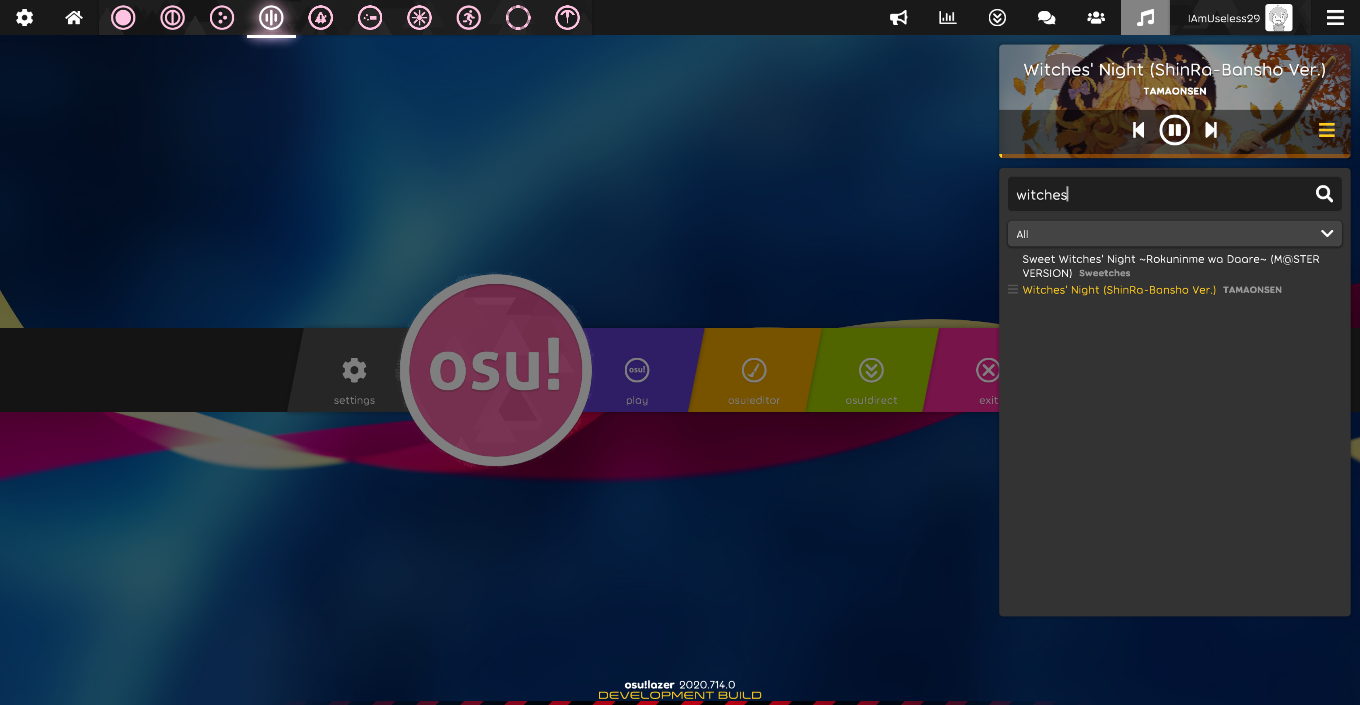Click the osu! logo to play
The height and width of the screenshot is (705, 1360).
[494, 370]
